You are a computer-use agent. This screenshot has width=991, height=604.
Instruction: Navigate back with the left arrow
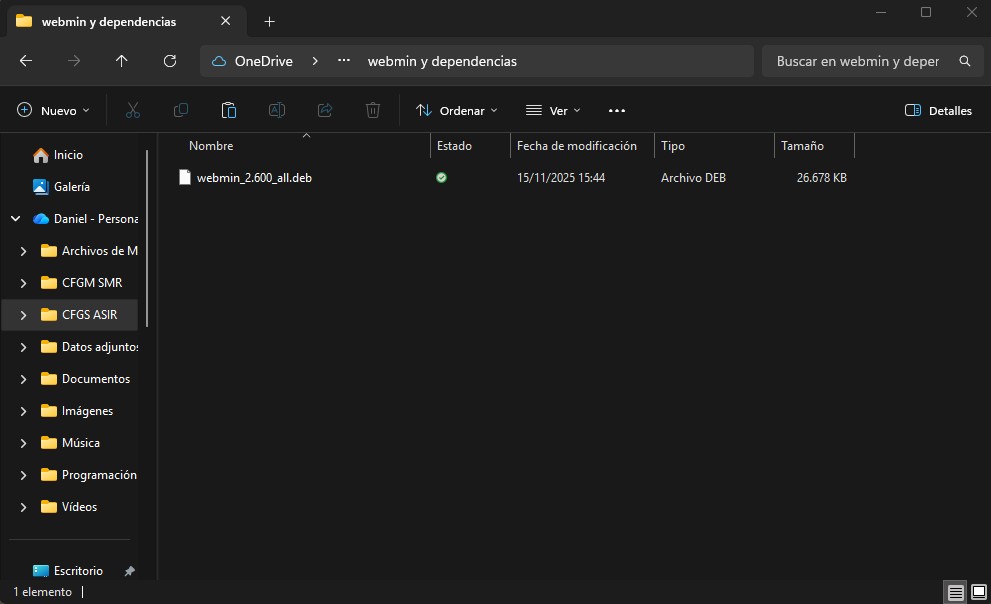tap(26, 61)
